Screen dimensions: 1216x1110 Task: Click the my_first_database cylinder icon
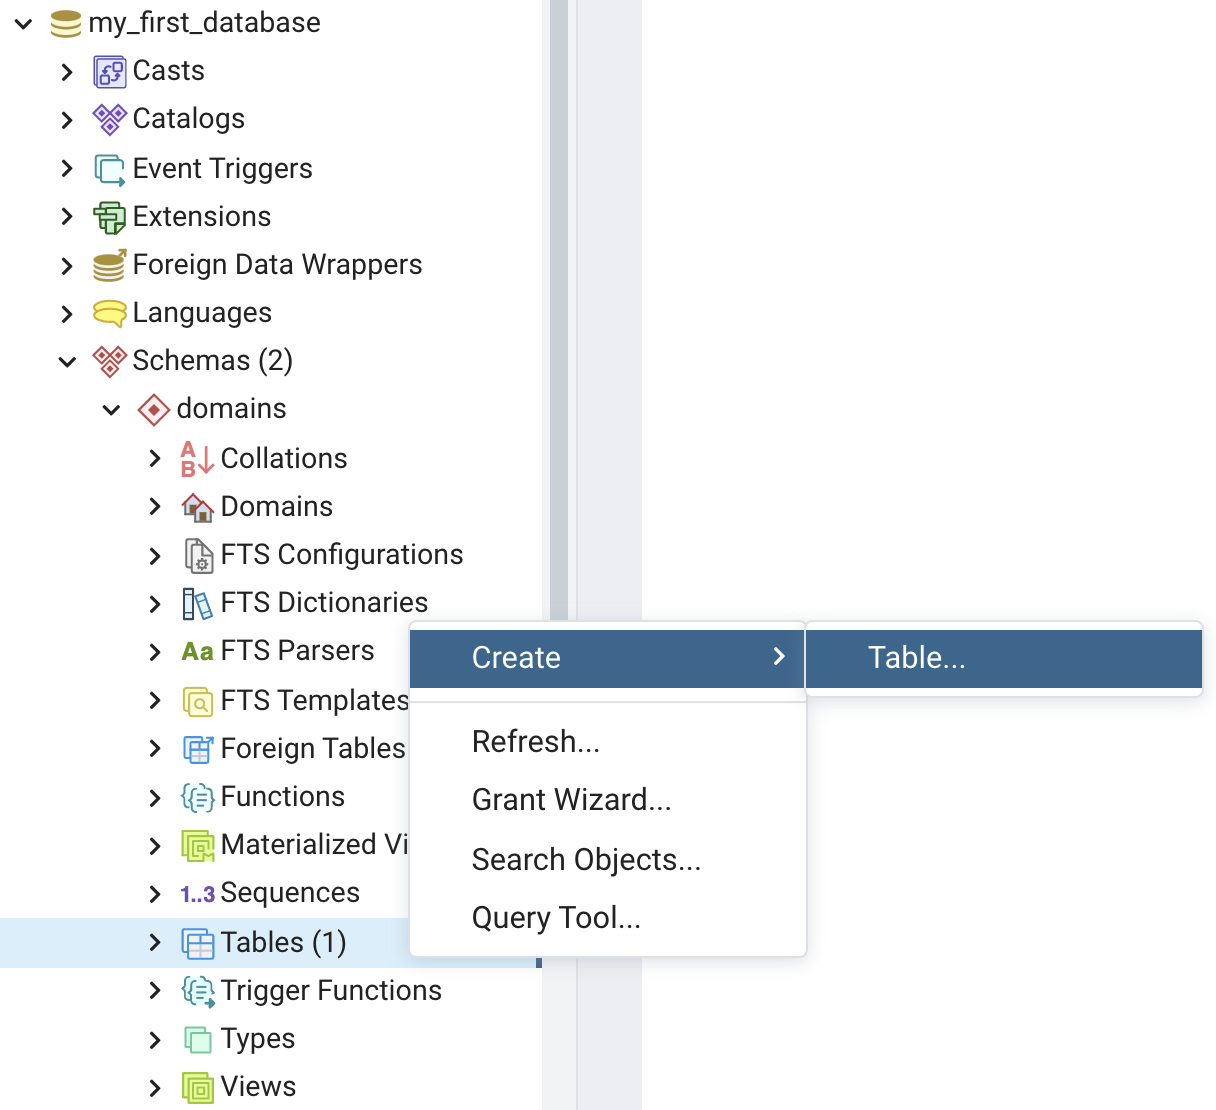(x=65, y=23)
